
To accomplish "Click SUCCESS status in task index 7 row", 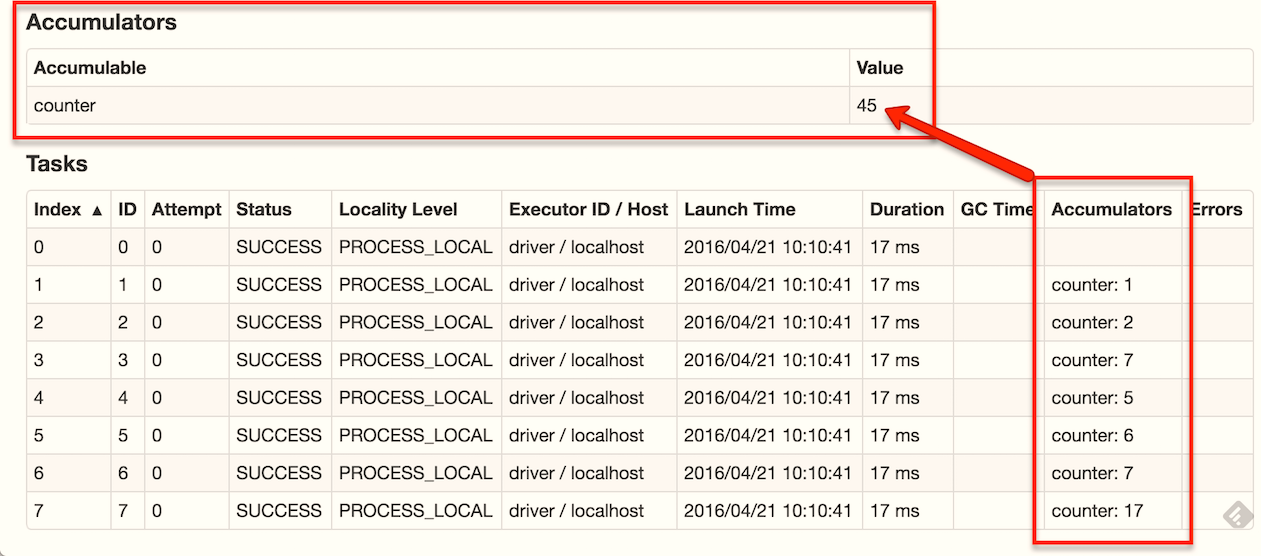I will pyautogui.click(x=279, y=511).
